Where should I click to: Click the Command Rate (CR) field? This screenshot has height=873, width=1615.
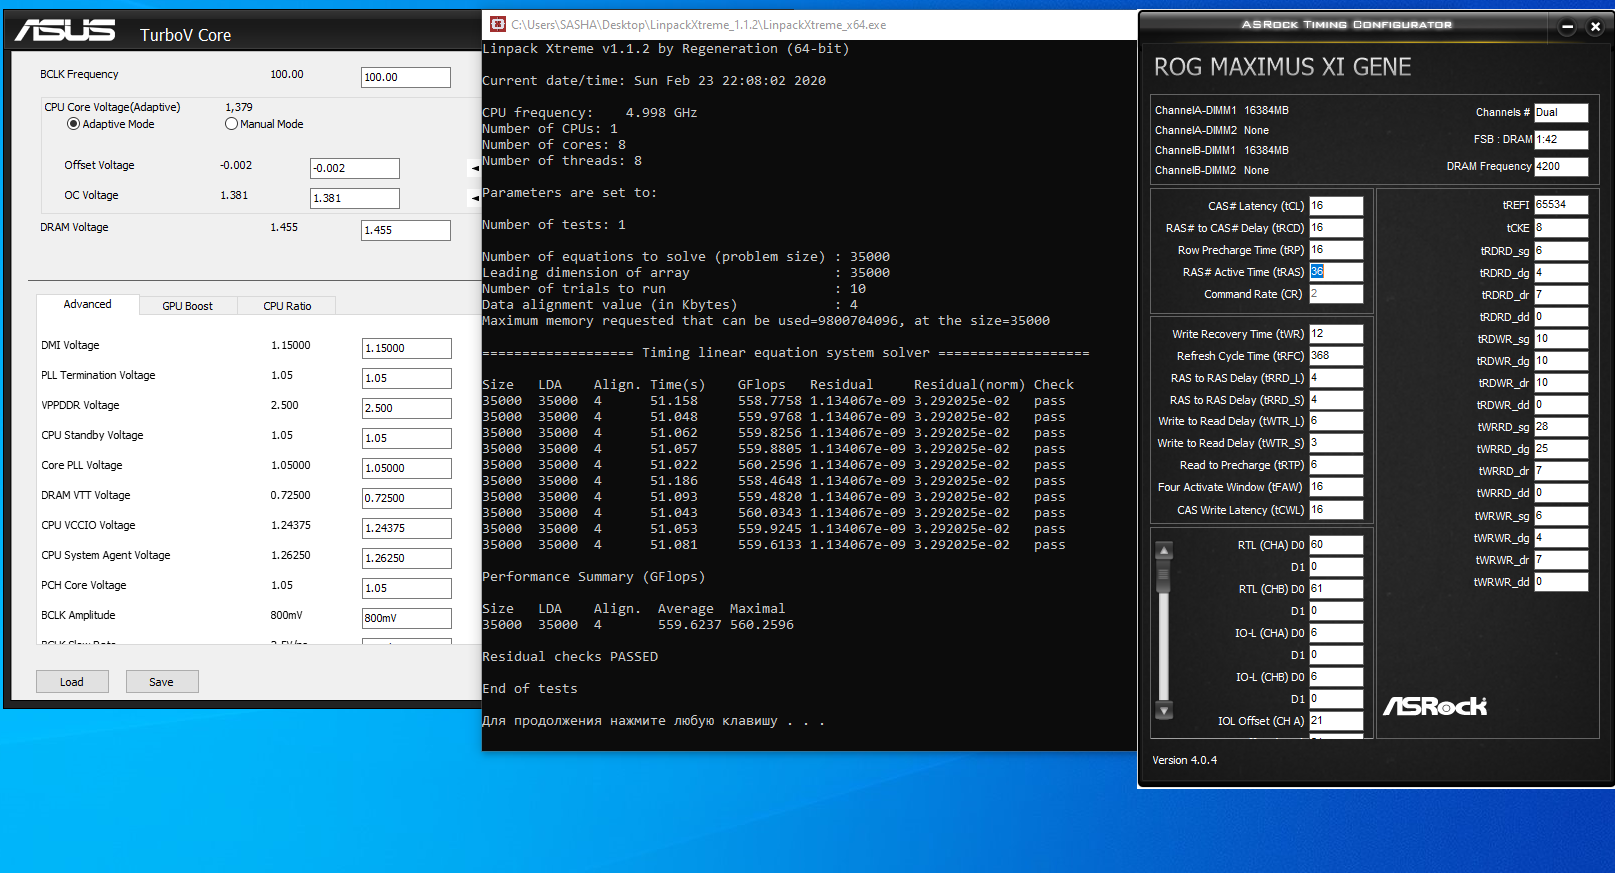pyautogui.click(x=1336, y=294)
